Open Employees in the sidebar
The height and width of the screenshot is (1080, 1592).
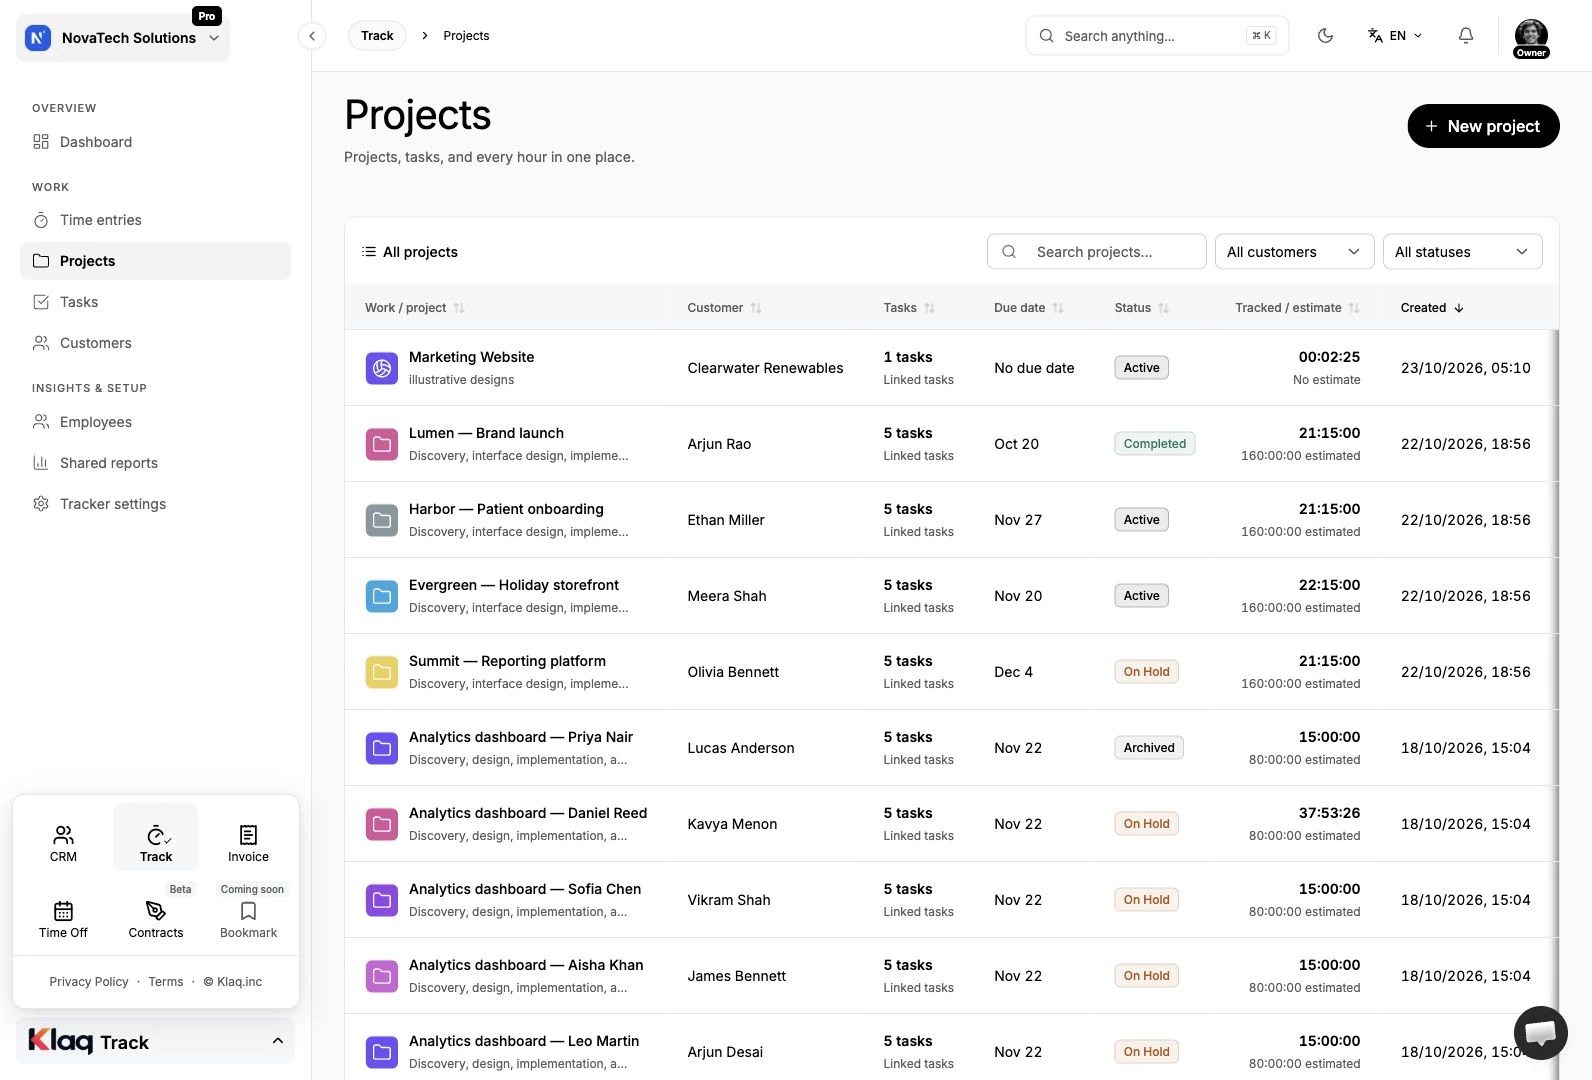click(155, 422)
